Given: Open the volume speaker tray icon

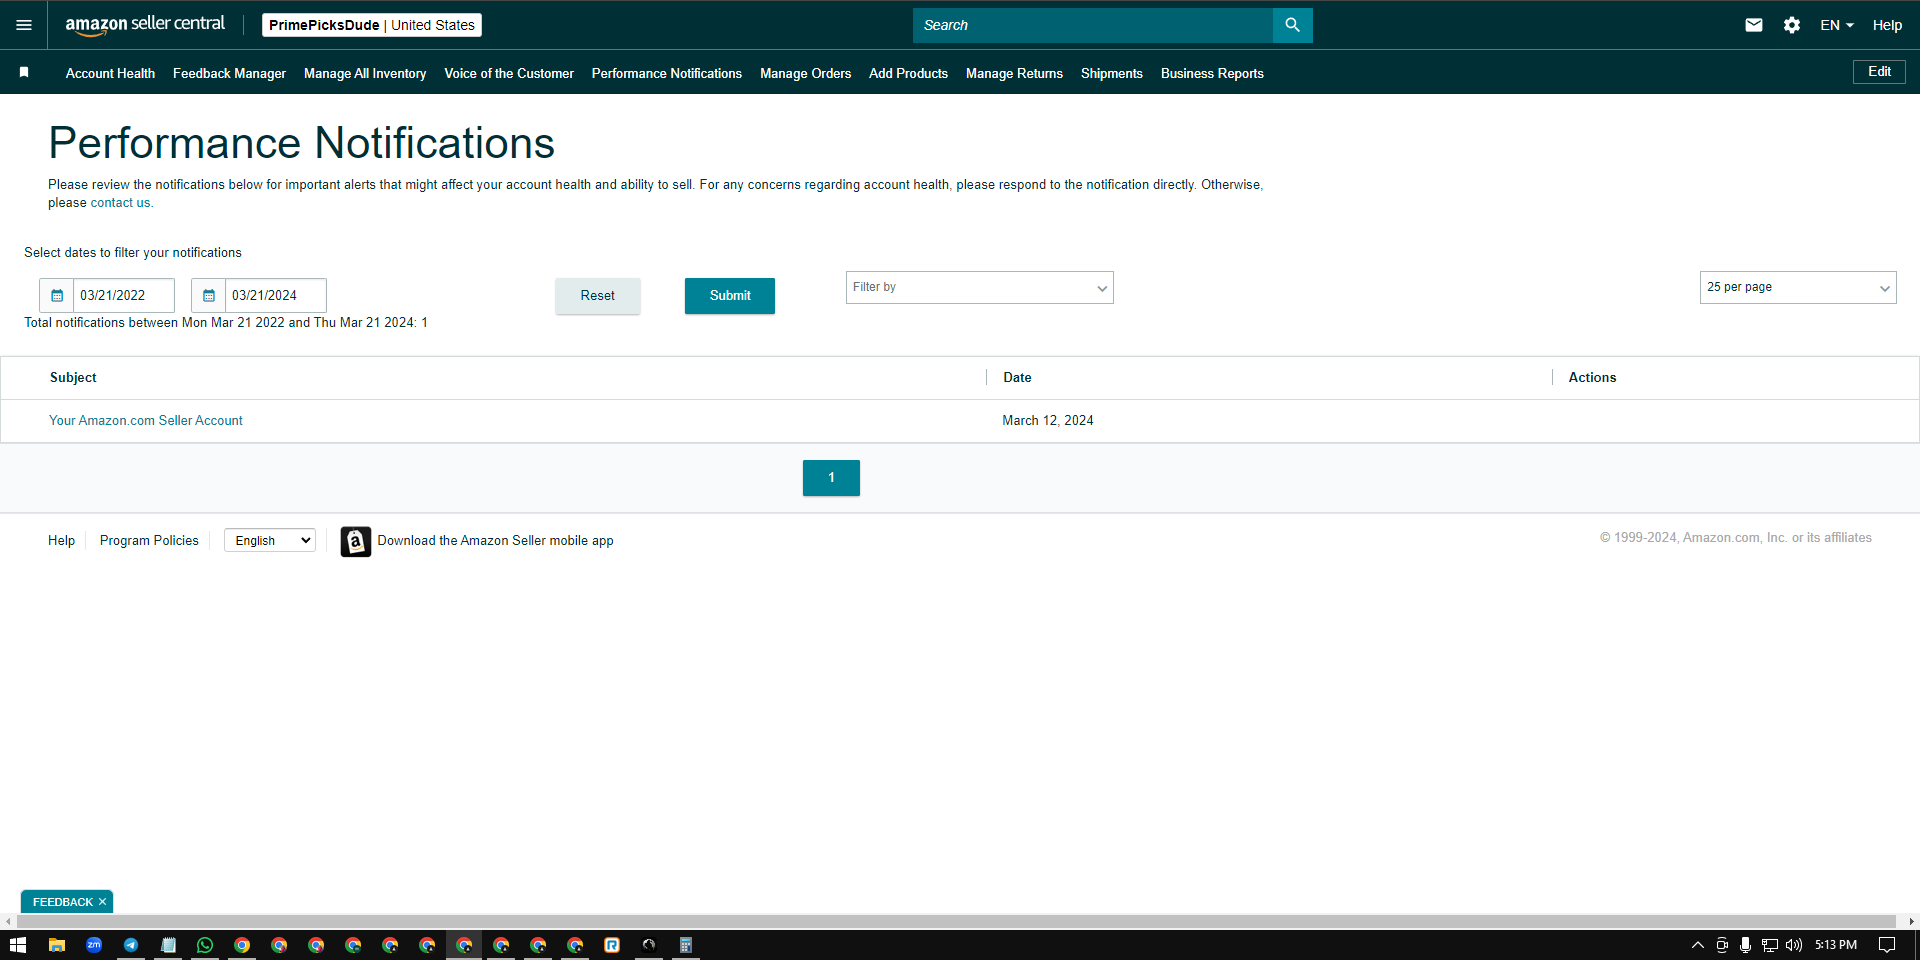Looking at the screenshot, I should [1793, 945].
